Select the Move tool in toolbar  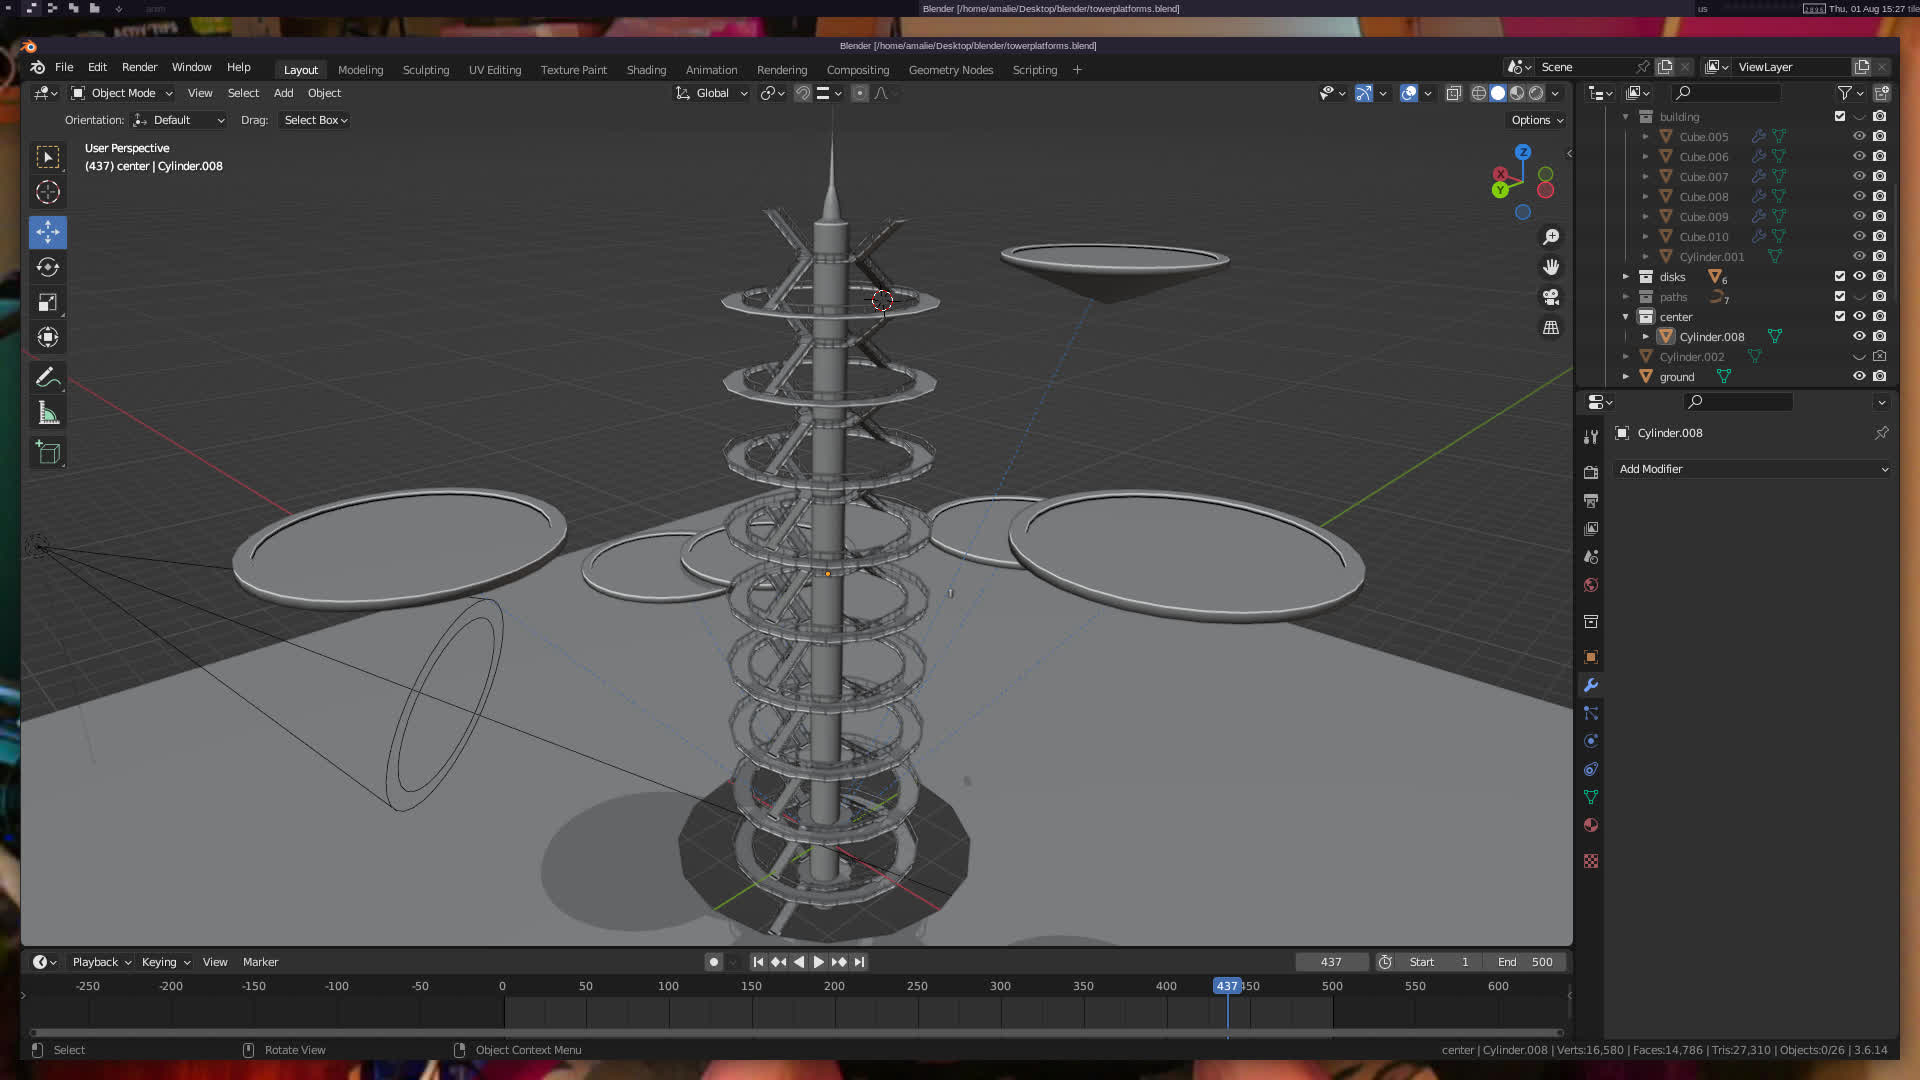tap(48, 232)
